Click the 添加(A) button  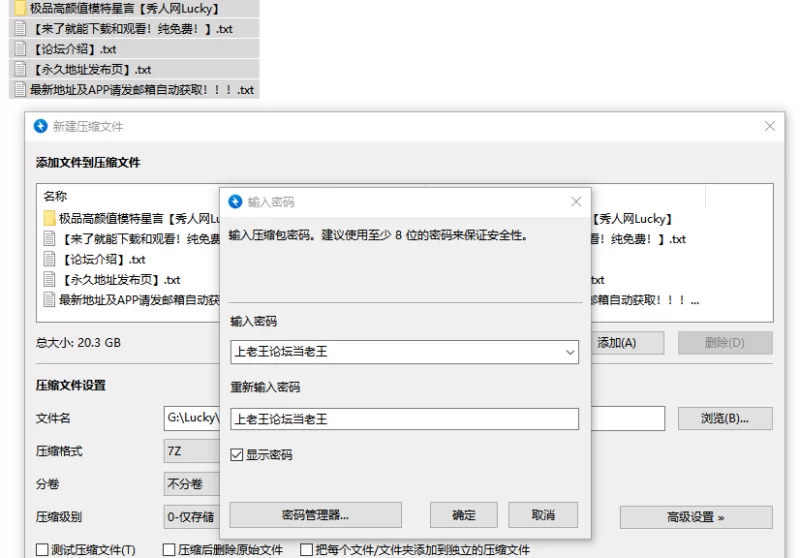click(628, 343)
